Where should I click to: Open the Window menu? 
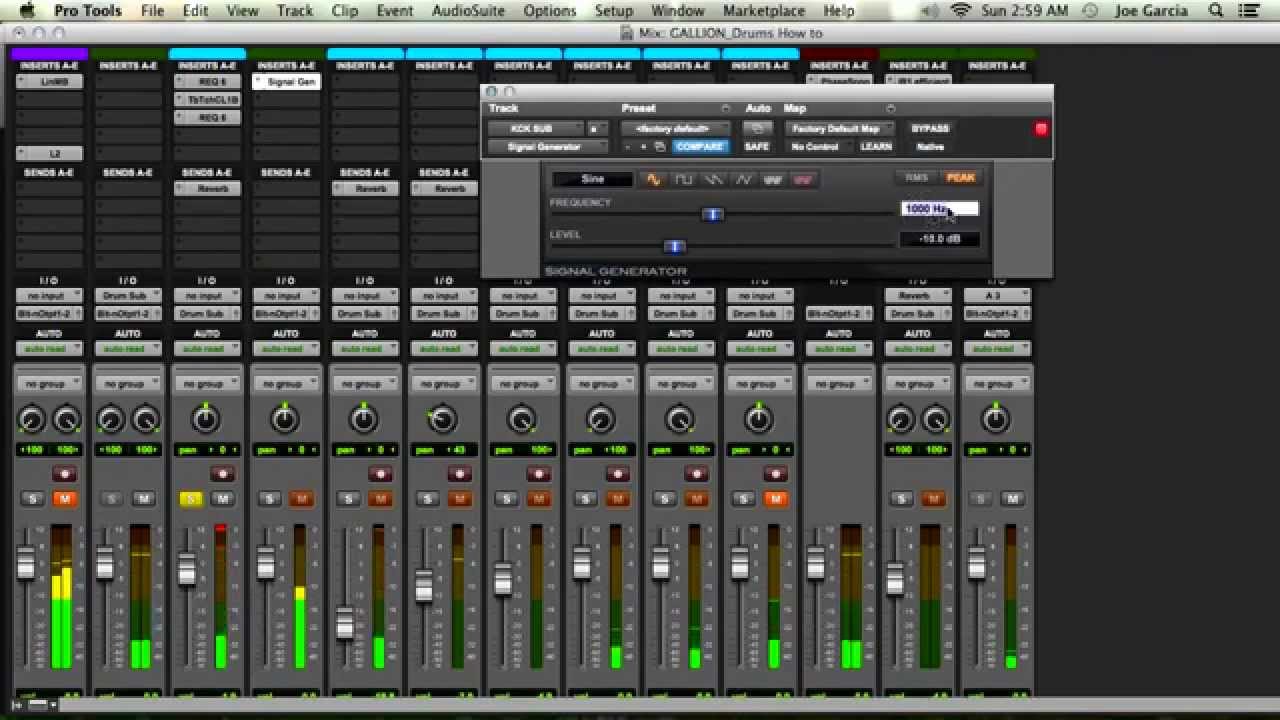click(x=678, y=11)
